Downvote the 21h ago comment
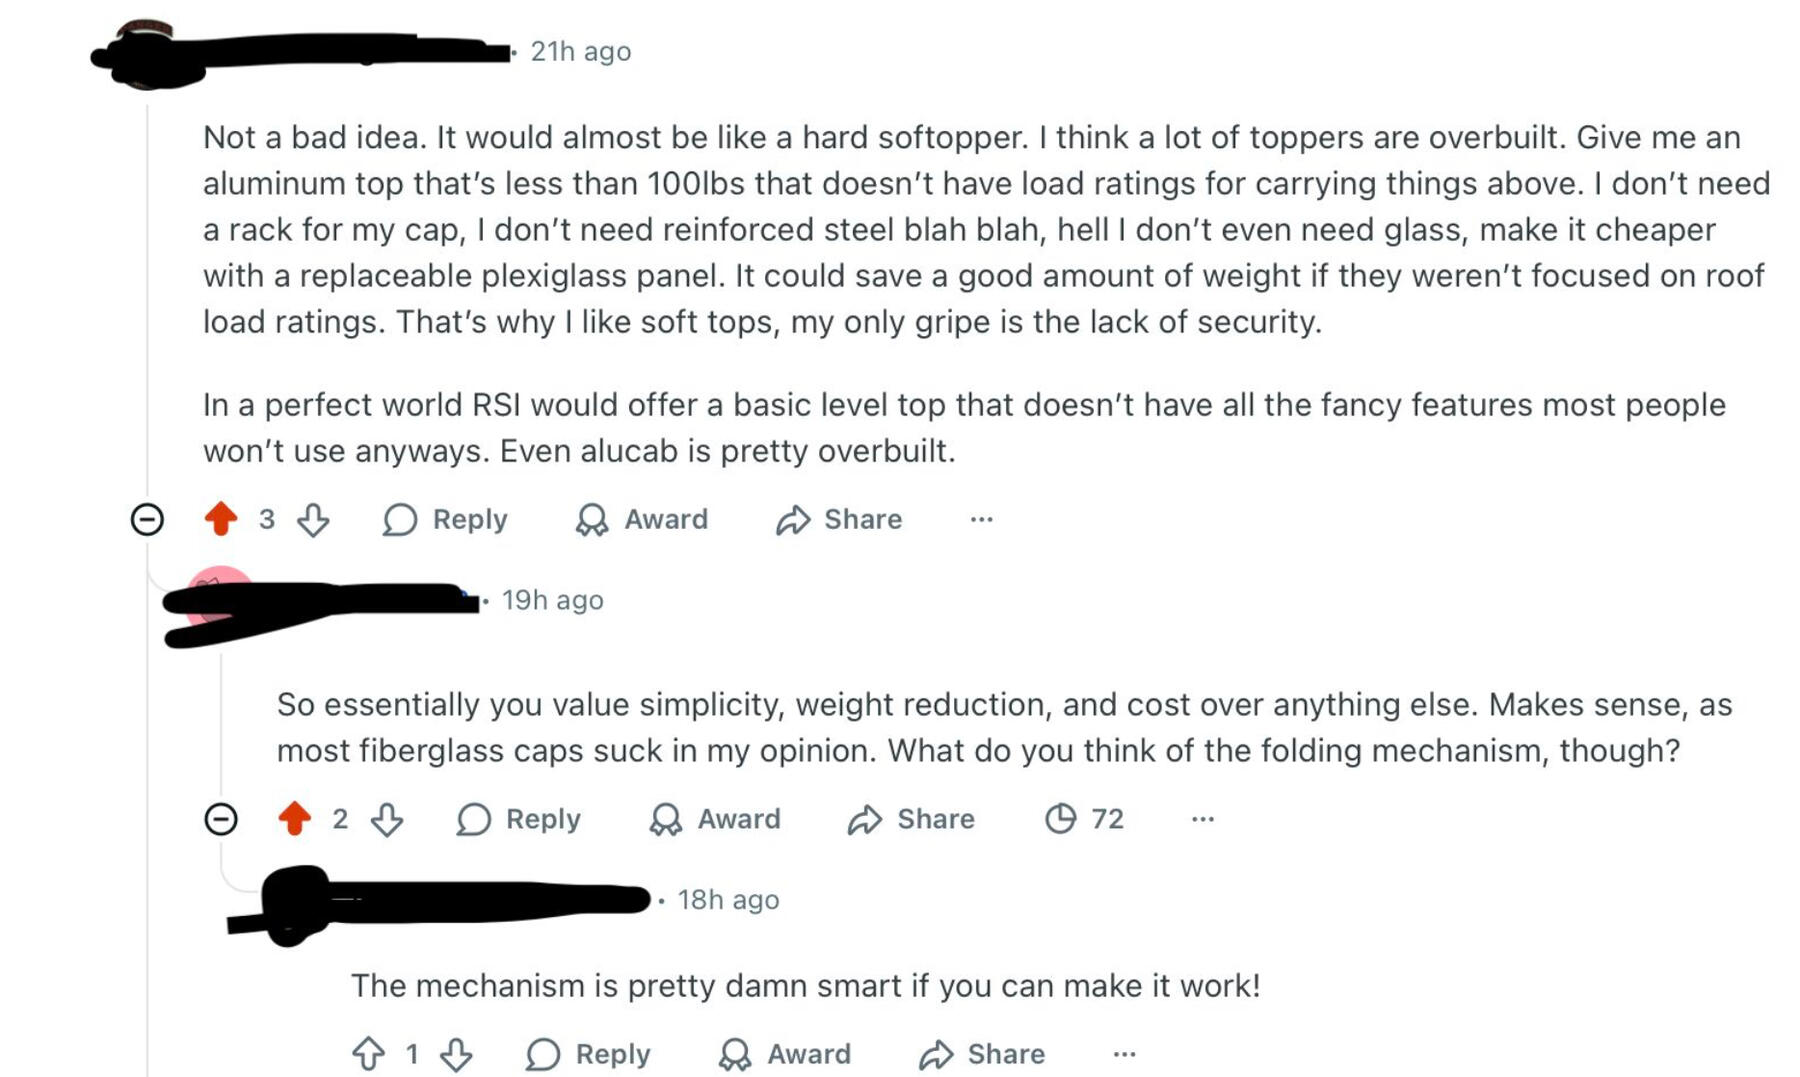This screenshot has width=1800, height=1077. (313, 519)
